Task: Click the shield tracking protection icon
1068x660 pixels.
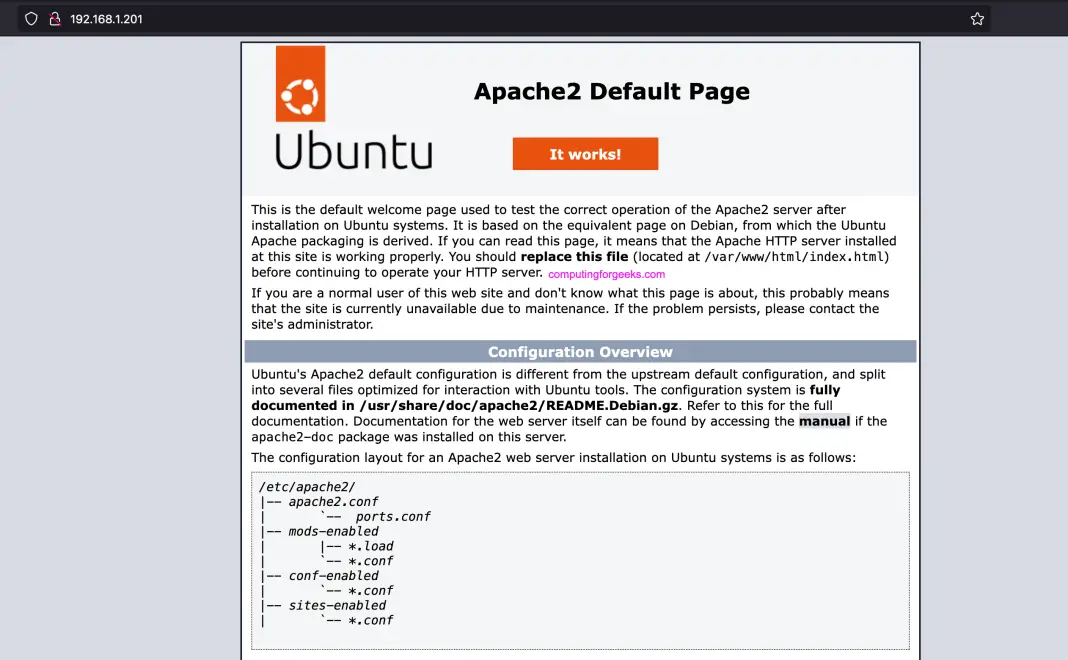Action: tap(31, 18)
